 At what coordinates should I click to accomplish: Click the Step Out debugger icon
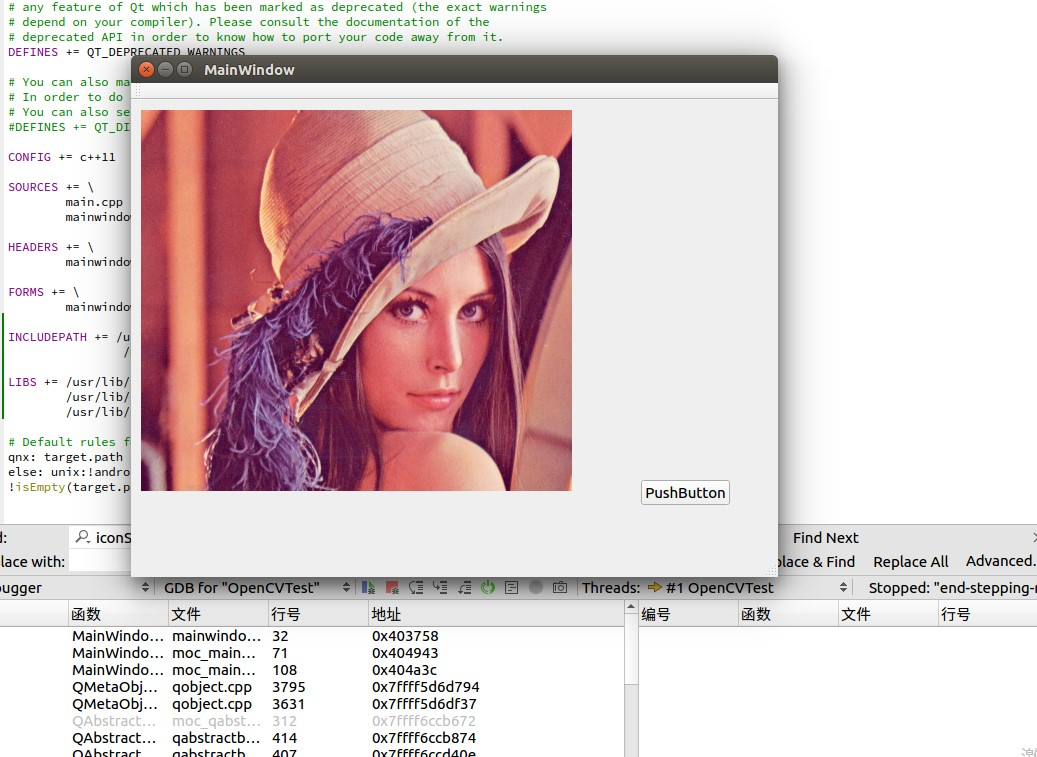[464, 587]
